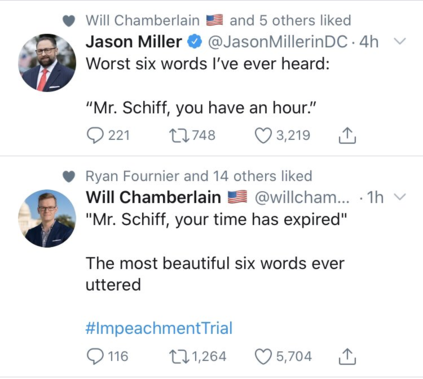423x379 pixels.
Task: Retweet Will Chamberlain's tweet
Action: tap(179, 356)
